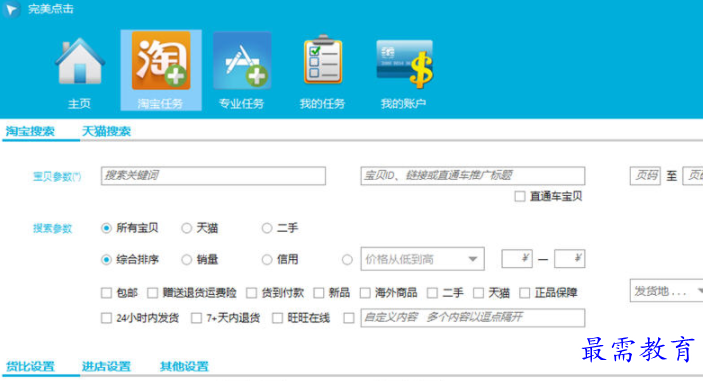Open 我的账户 account icon
This screenshot has height=381, width=703.
pyautogui.click(x=404, y=63)
